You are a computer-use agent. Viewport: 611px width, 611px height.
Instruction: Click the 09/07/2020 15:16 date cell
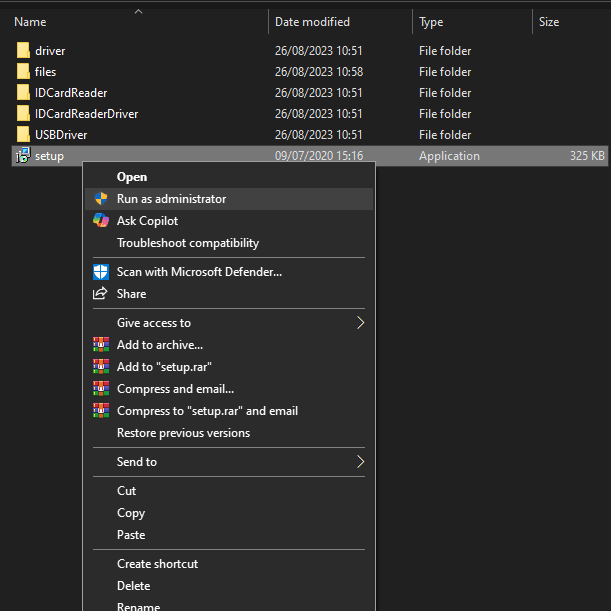coord(319,156)
